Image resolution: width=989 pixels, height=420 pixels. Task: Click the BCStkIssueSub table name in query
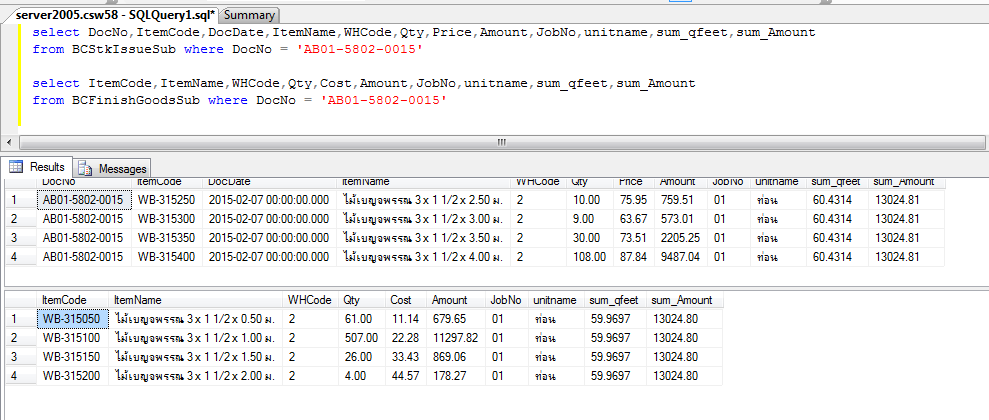click(x=123, y=49)
